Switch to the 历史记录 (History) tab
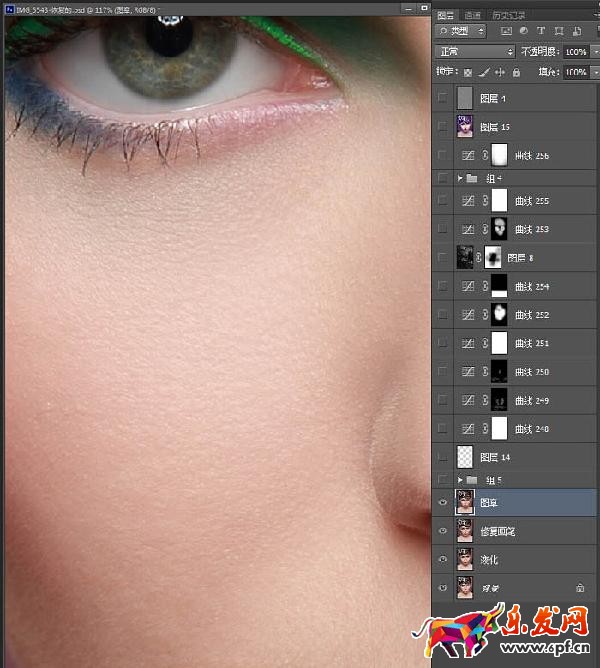Viewport: 600px width, 668px height. click(507, 15)
